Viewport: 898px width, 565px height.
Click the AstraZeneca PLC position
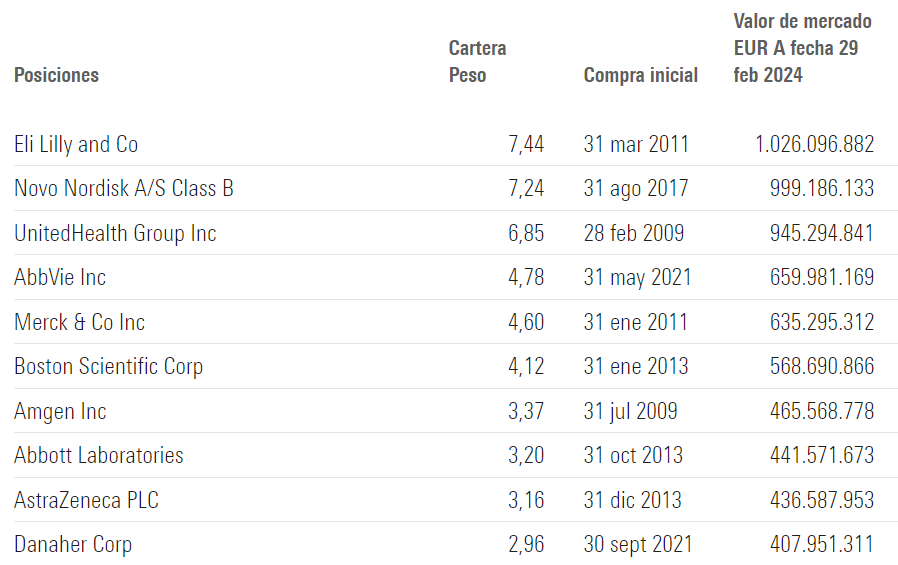coord(86,500)
